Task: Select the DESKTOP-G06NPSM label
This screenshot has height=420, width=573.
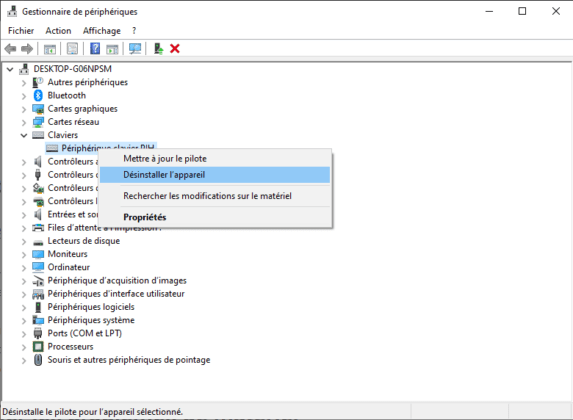Action: click(x=72, y=69)
